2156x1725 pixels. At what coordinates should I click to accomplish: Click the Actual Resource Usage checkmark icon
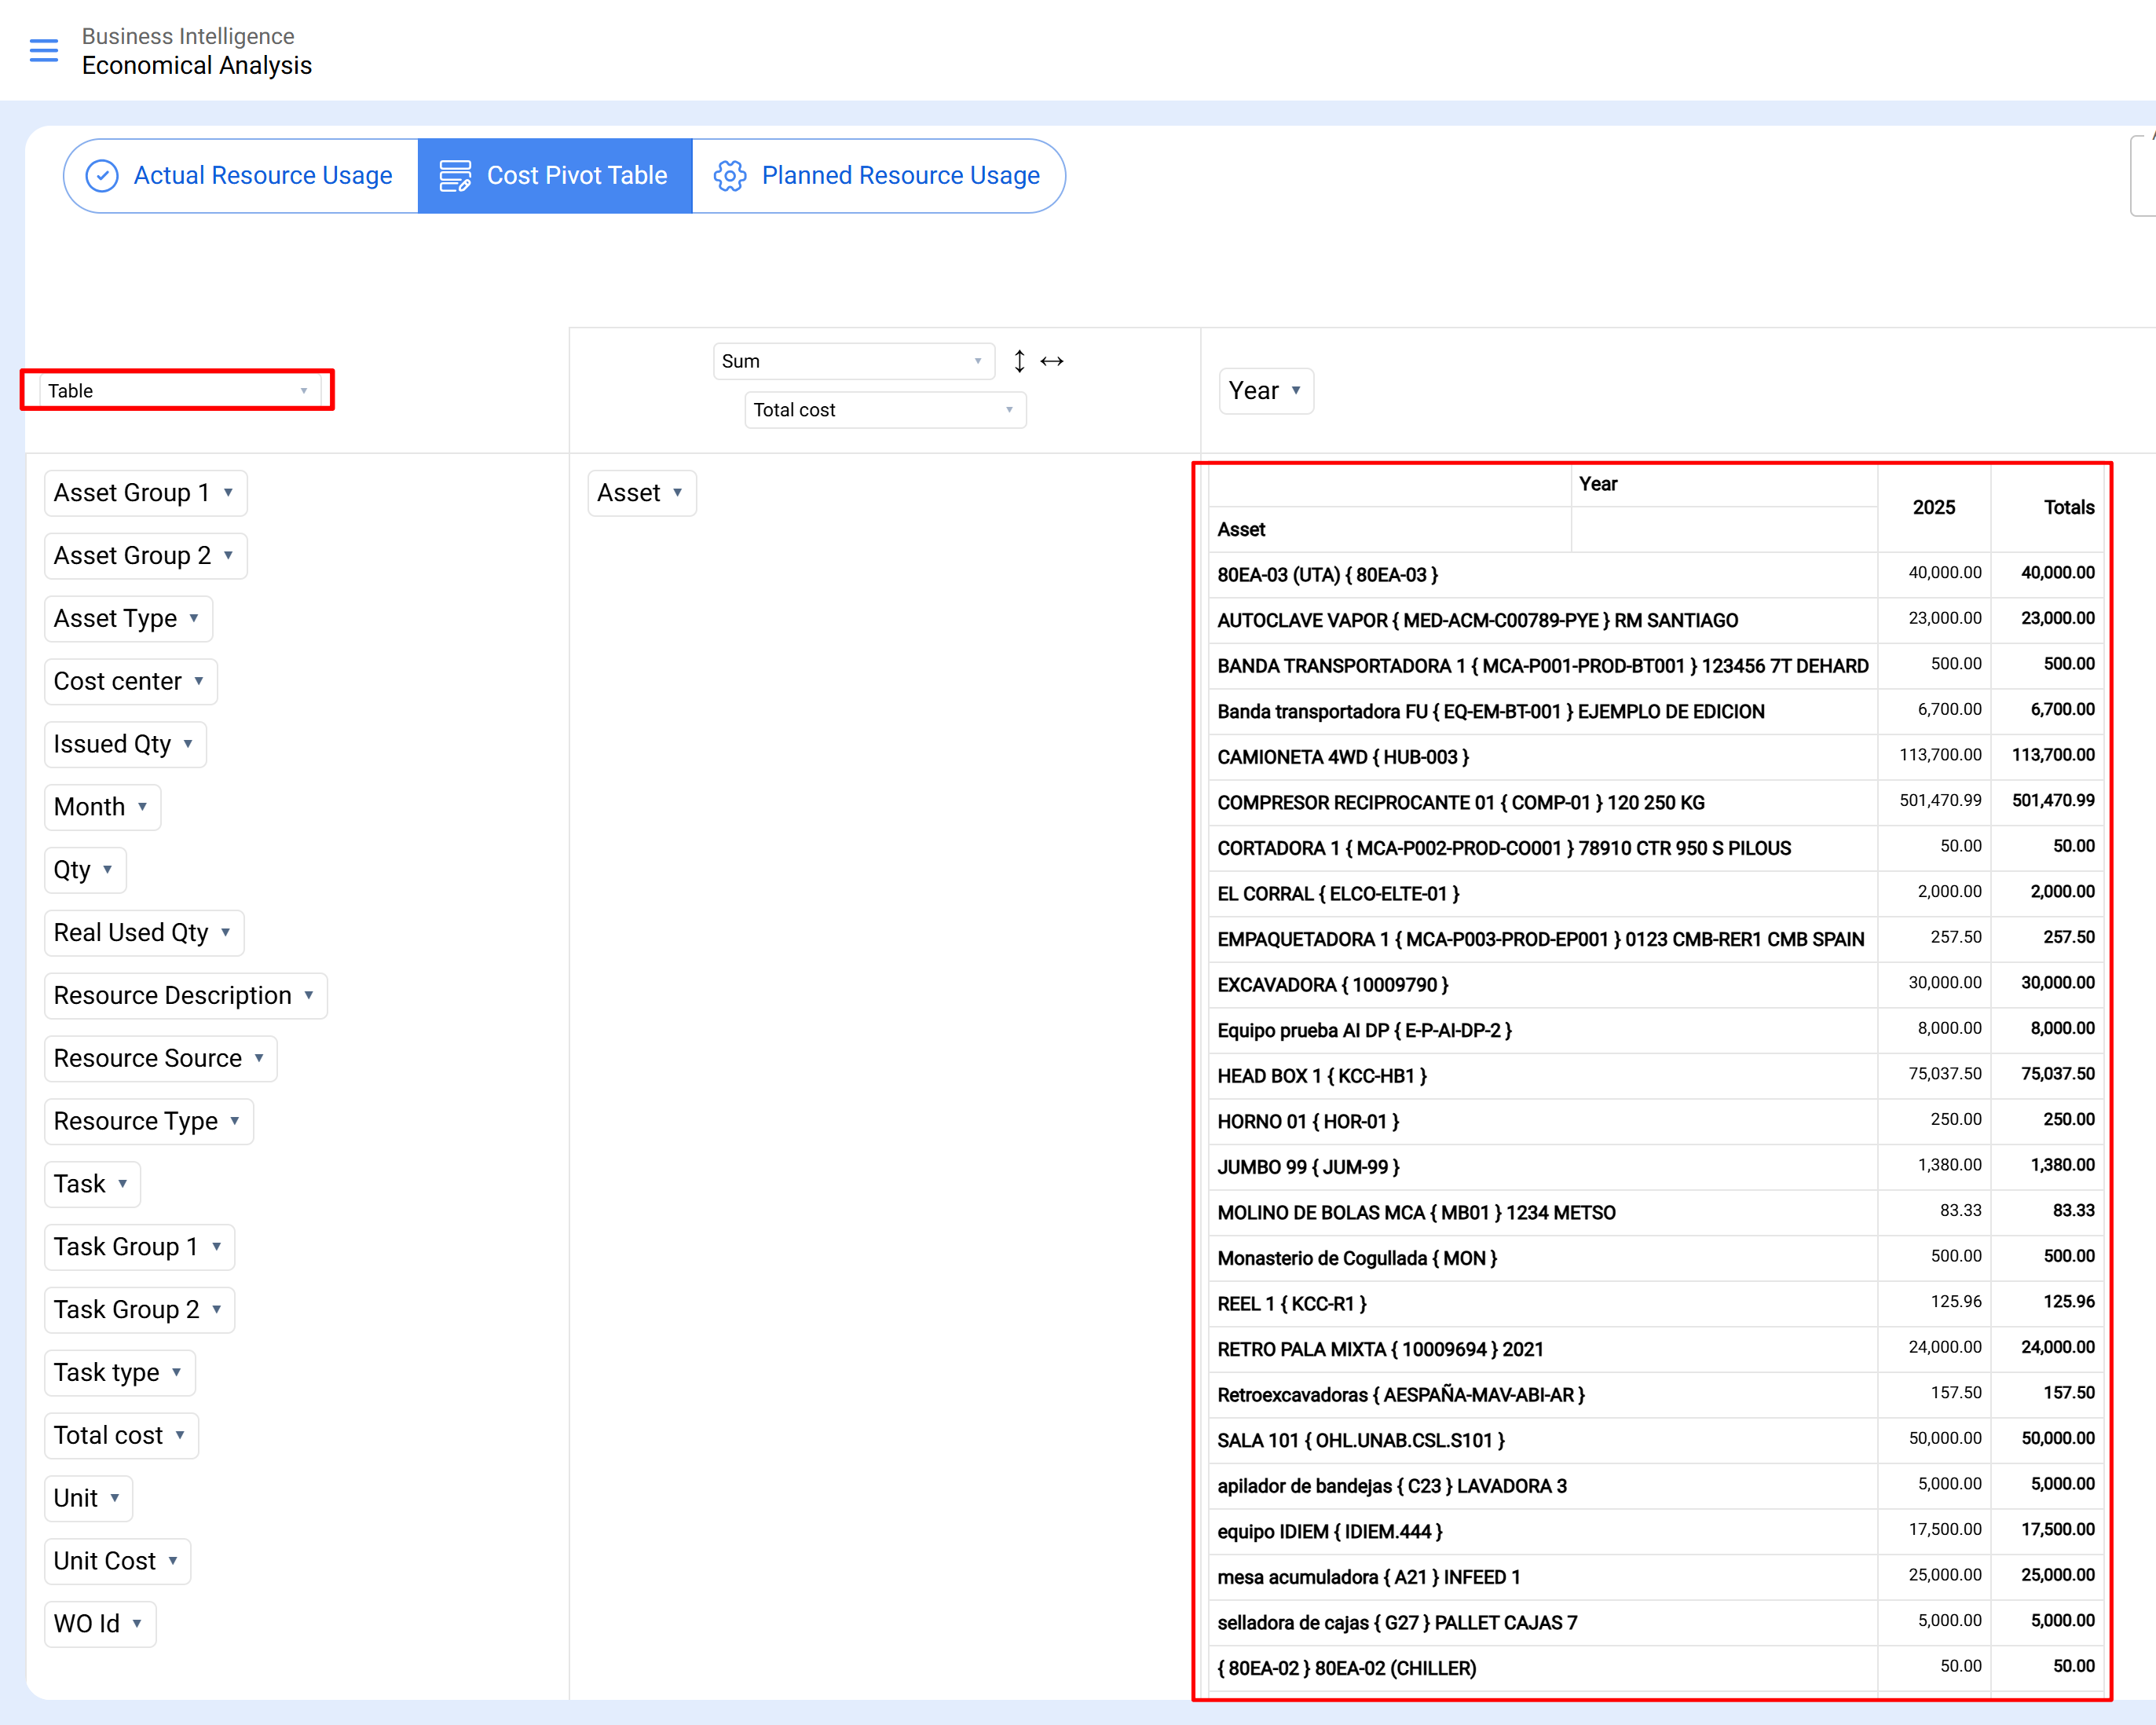(102, 176)
